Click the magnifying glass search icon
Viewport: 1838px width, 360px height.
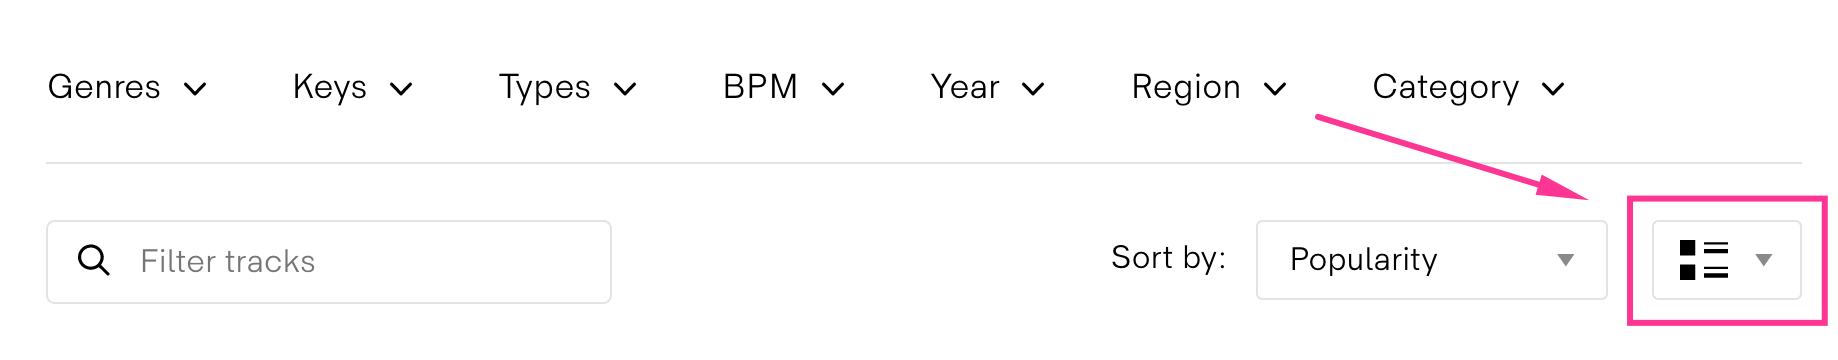94,260
